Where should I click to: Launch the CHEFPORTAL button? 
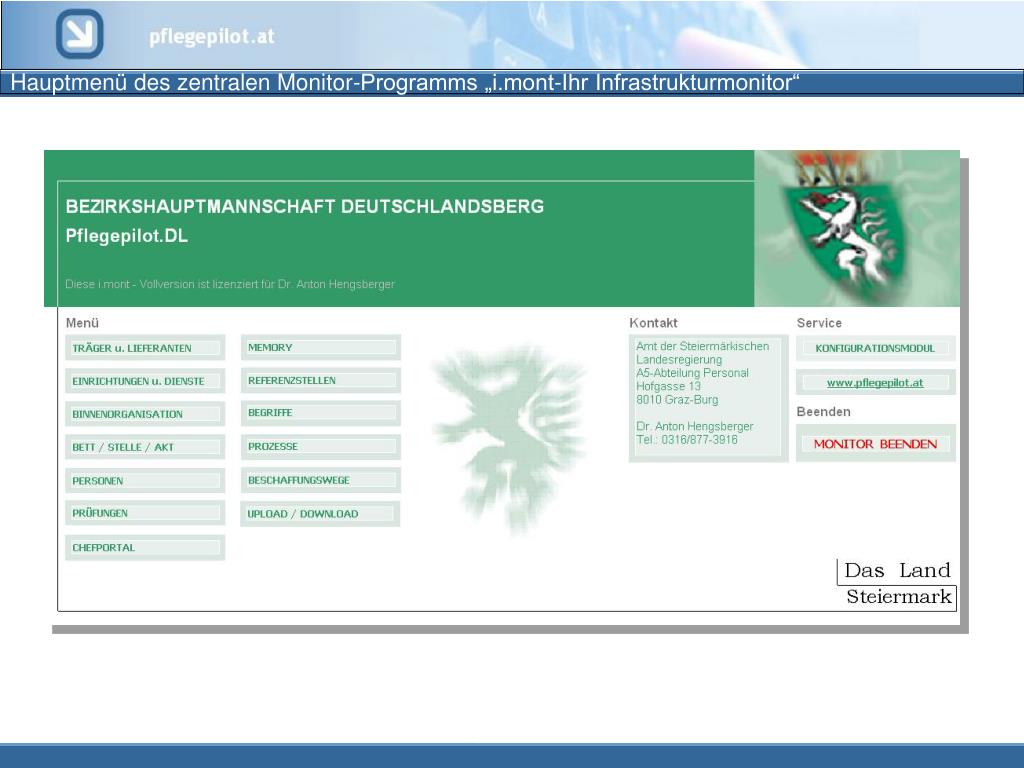tap(145, 547)
